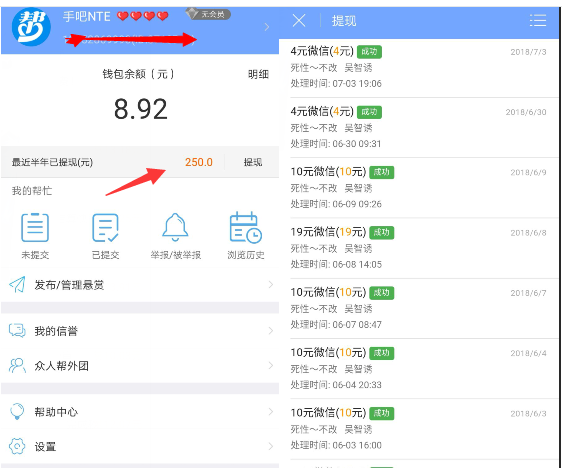Screen dimensions: 562x468
Task: Open 设置 chevron
Action: pyautogui.click(x=271, y=446)
